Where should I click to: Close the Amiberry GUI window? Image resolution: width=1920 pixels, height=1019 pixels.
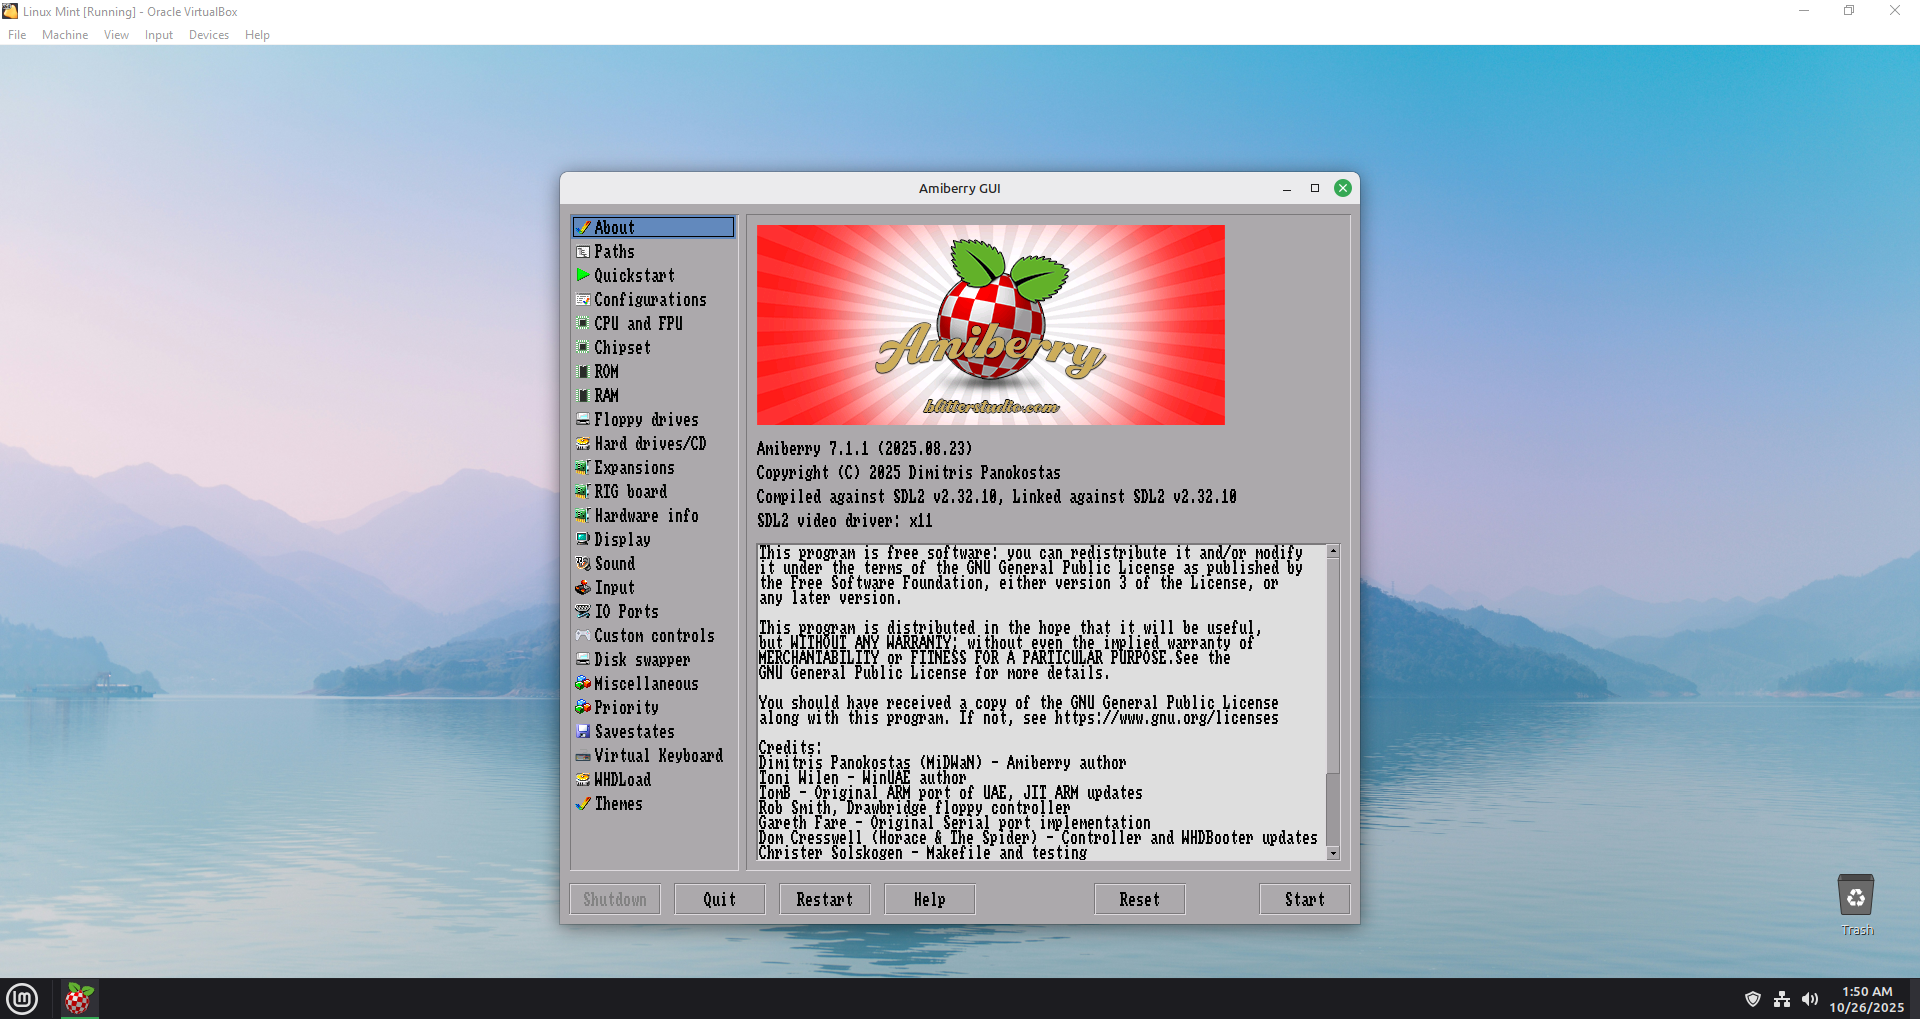pyautogui.click(x=1343, y=188)
